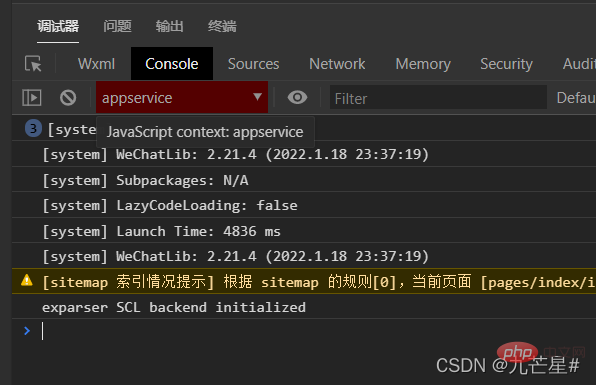Screen dimensions: 596x385
Task: Switch to the 输出 panel tab
Action: [170, 26]
